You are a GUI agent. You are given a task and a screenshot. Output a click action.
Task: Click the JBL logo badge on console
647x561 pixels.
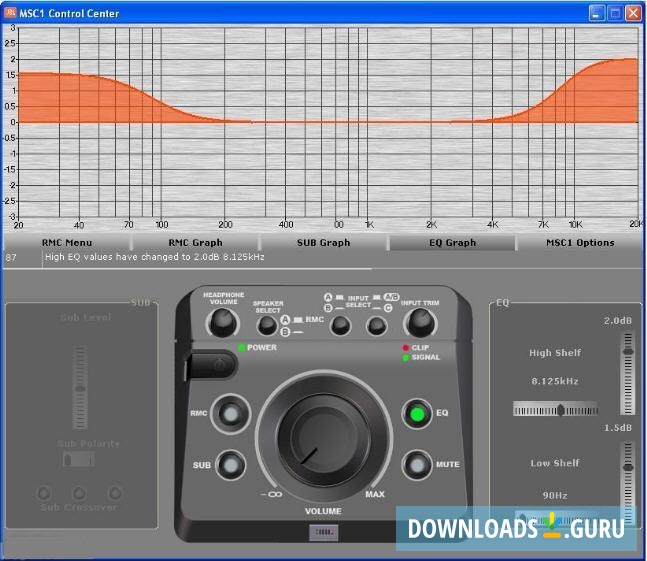coord(324,532)
